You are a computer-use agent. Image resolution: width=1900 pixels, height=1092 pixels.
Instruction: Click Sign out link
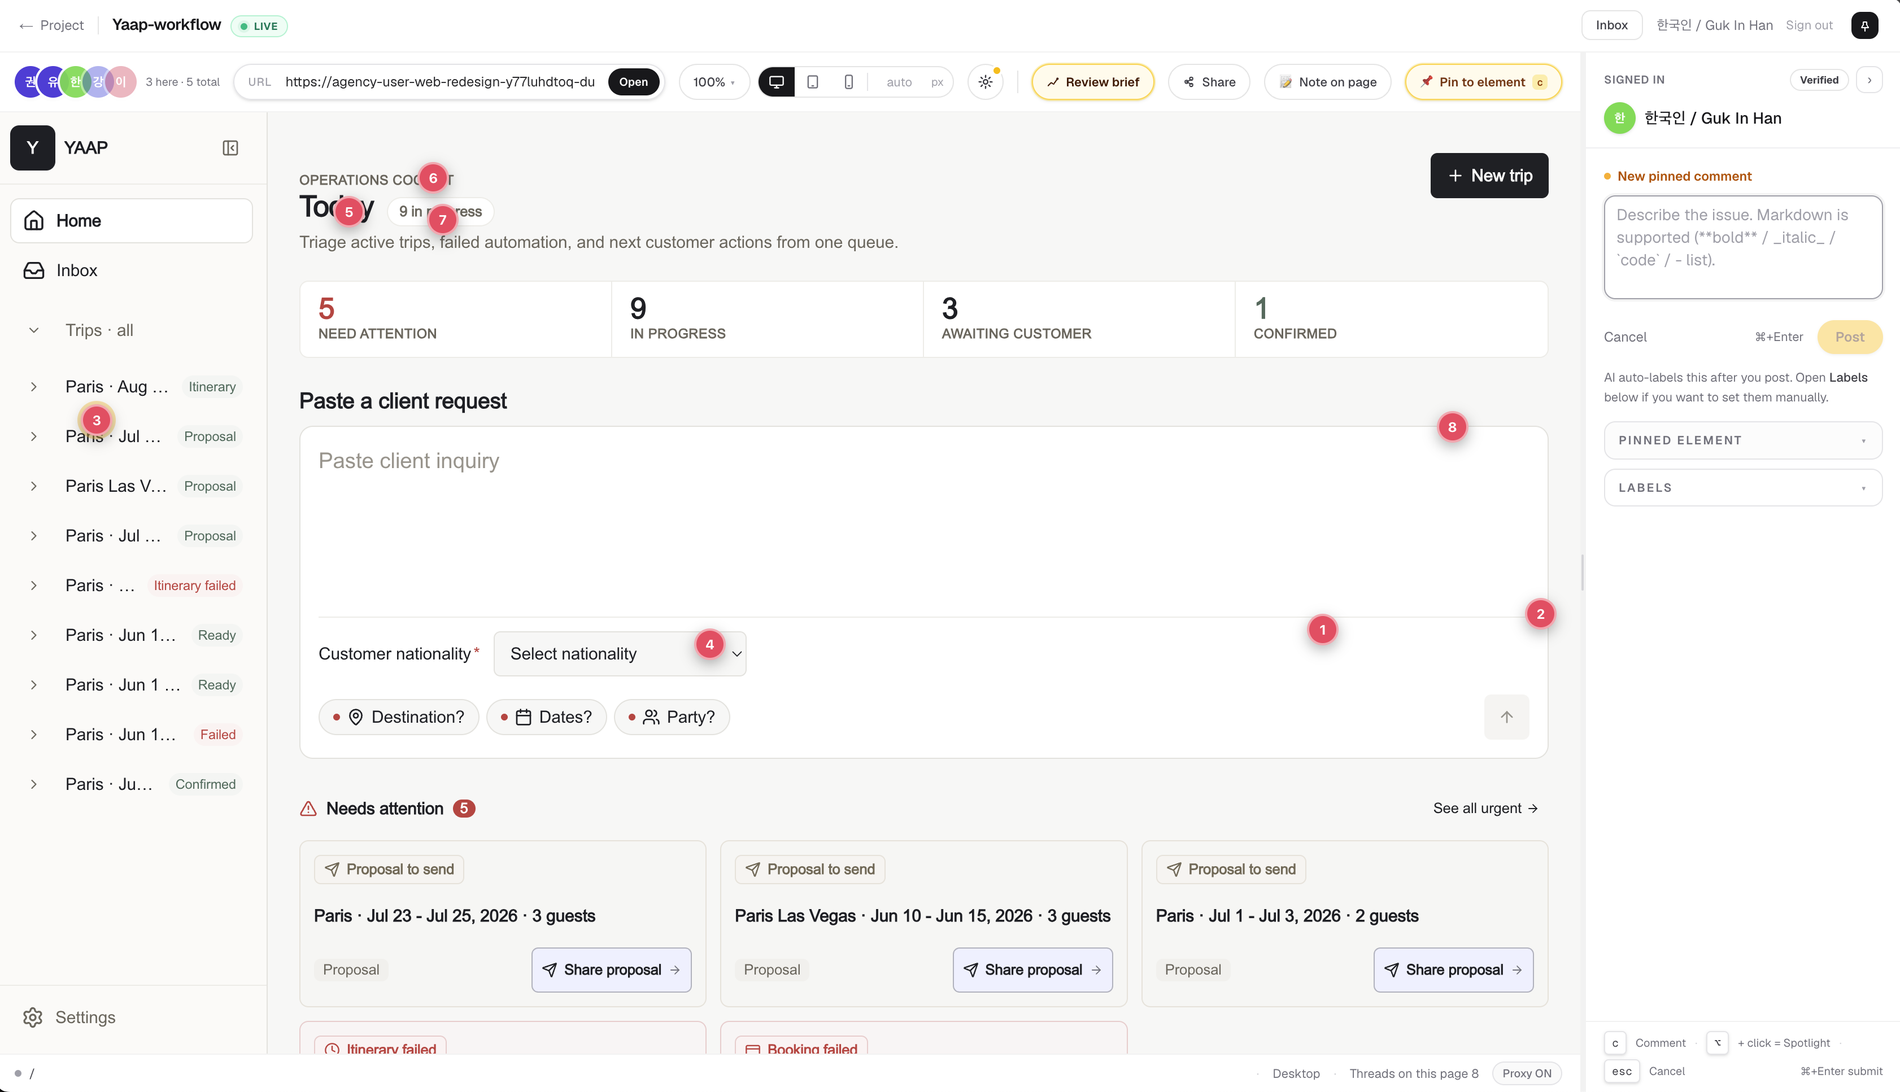click(1809, 25)
